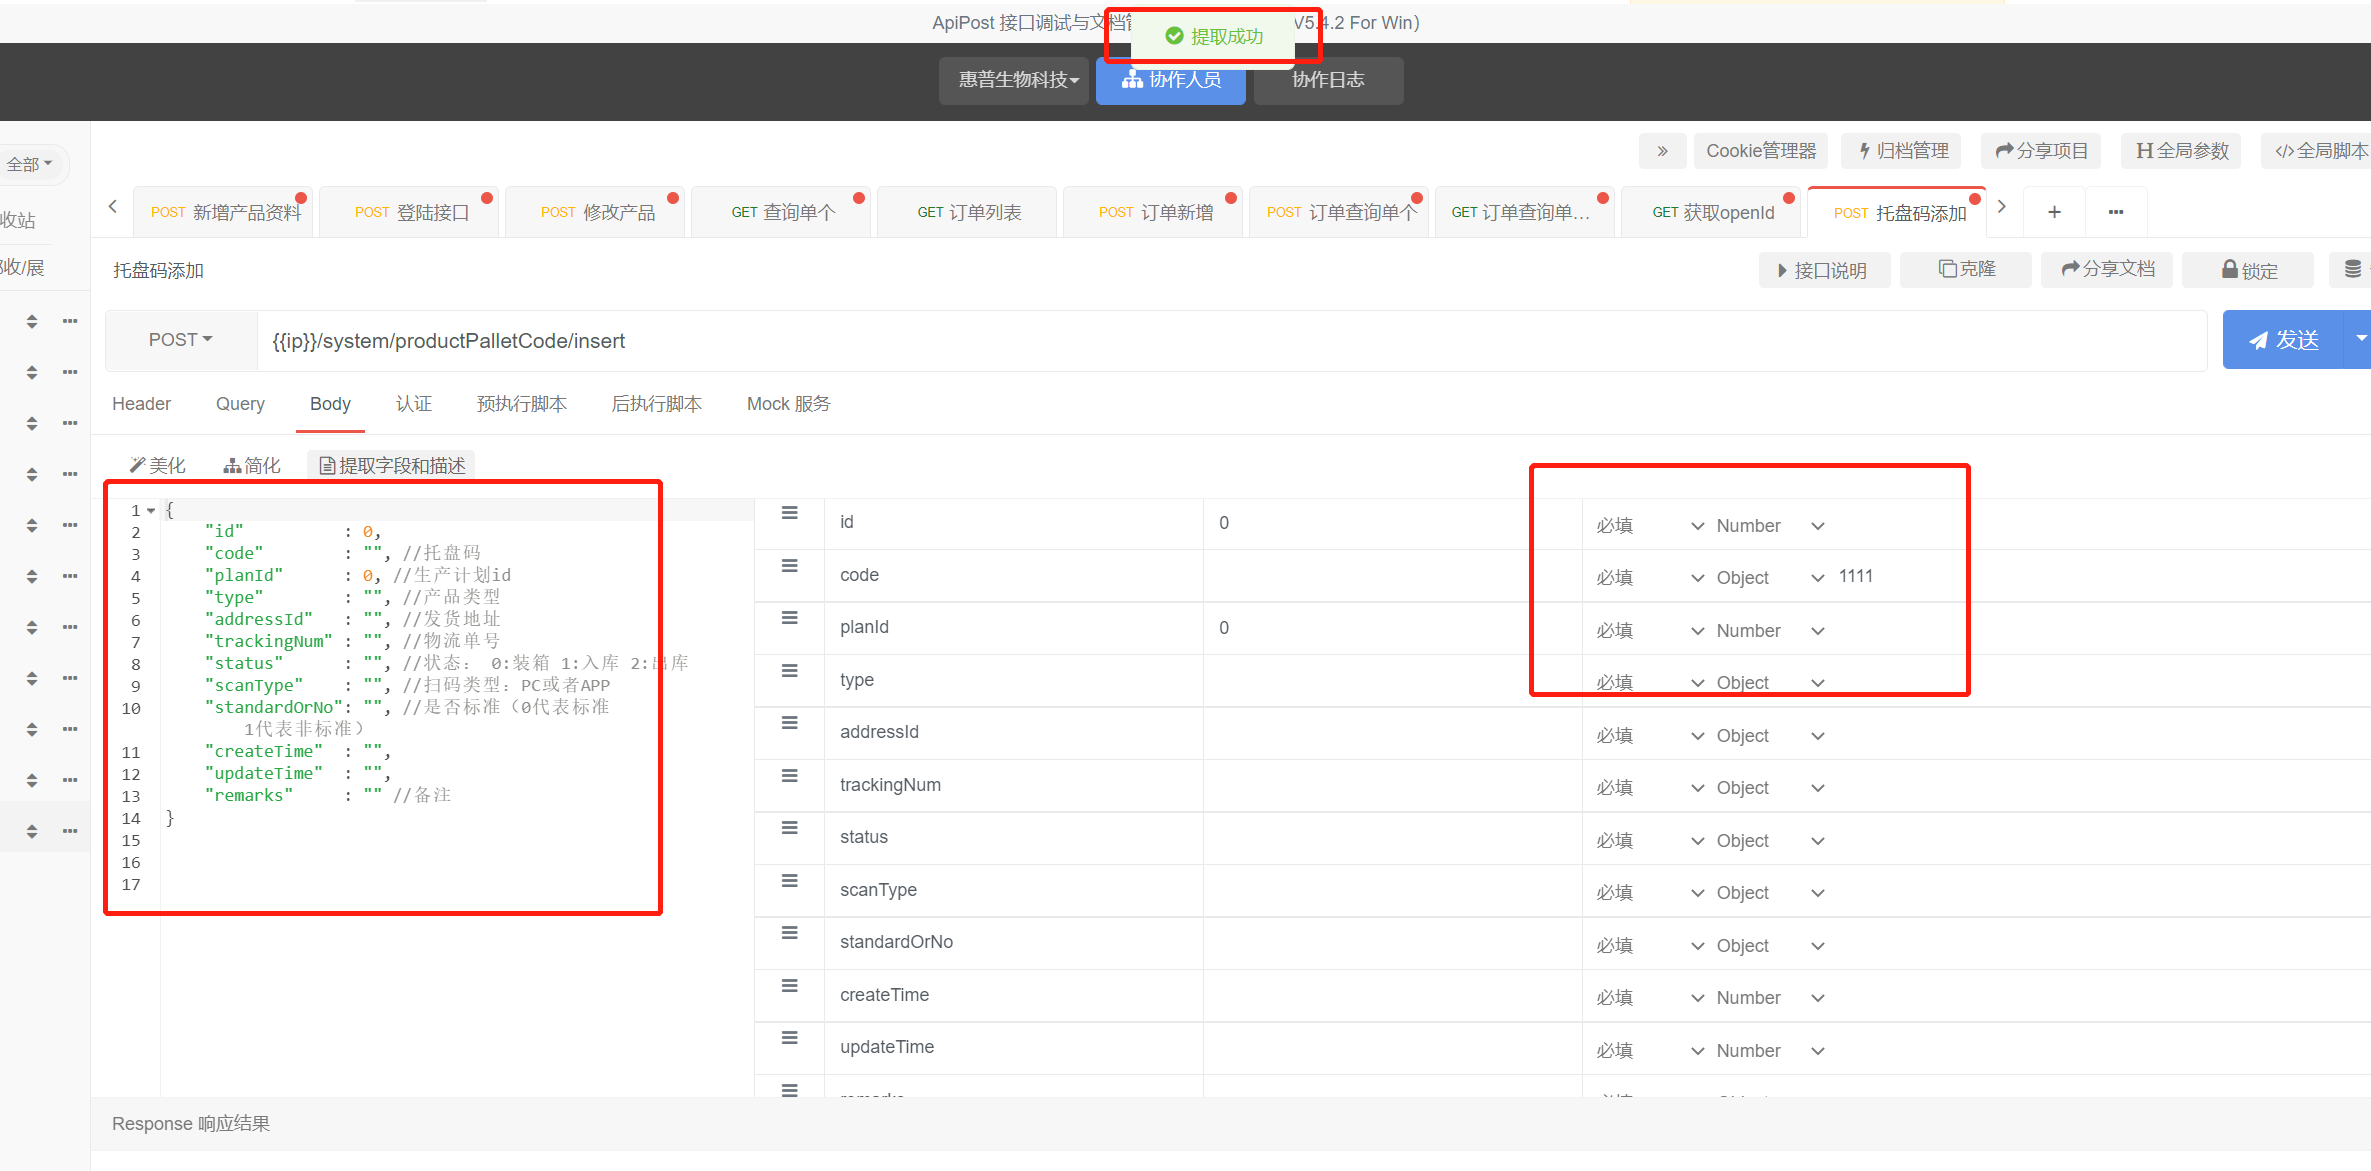Switch to the Header tab
The width and height of the screenshot is (2371, 1171).
141,404
